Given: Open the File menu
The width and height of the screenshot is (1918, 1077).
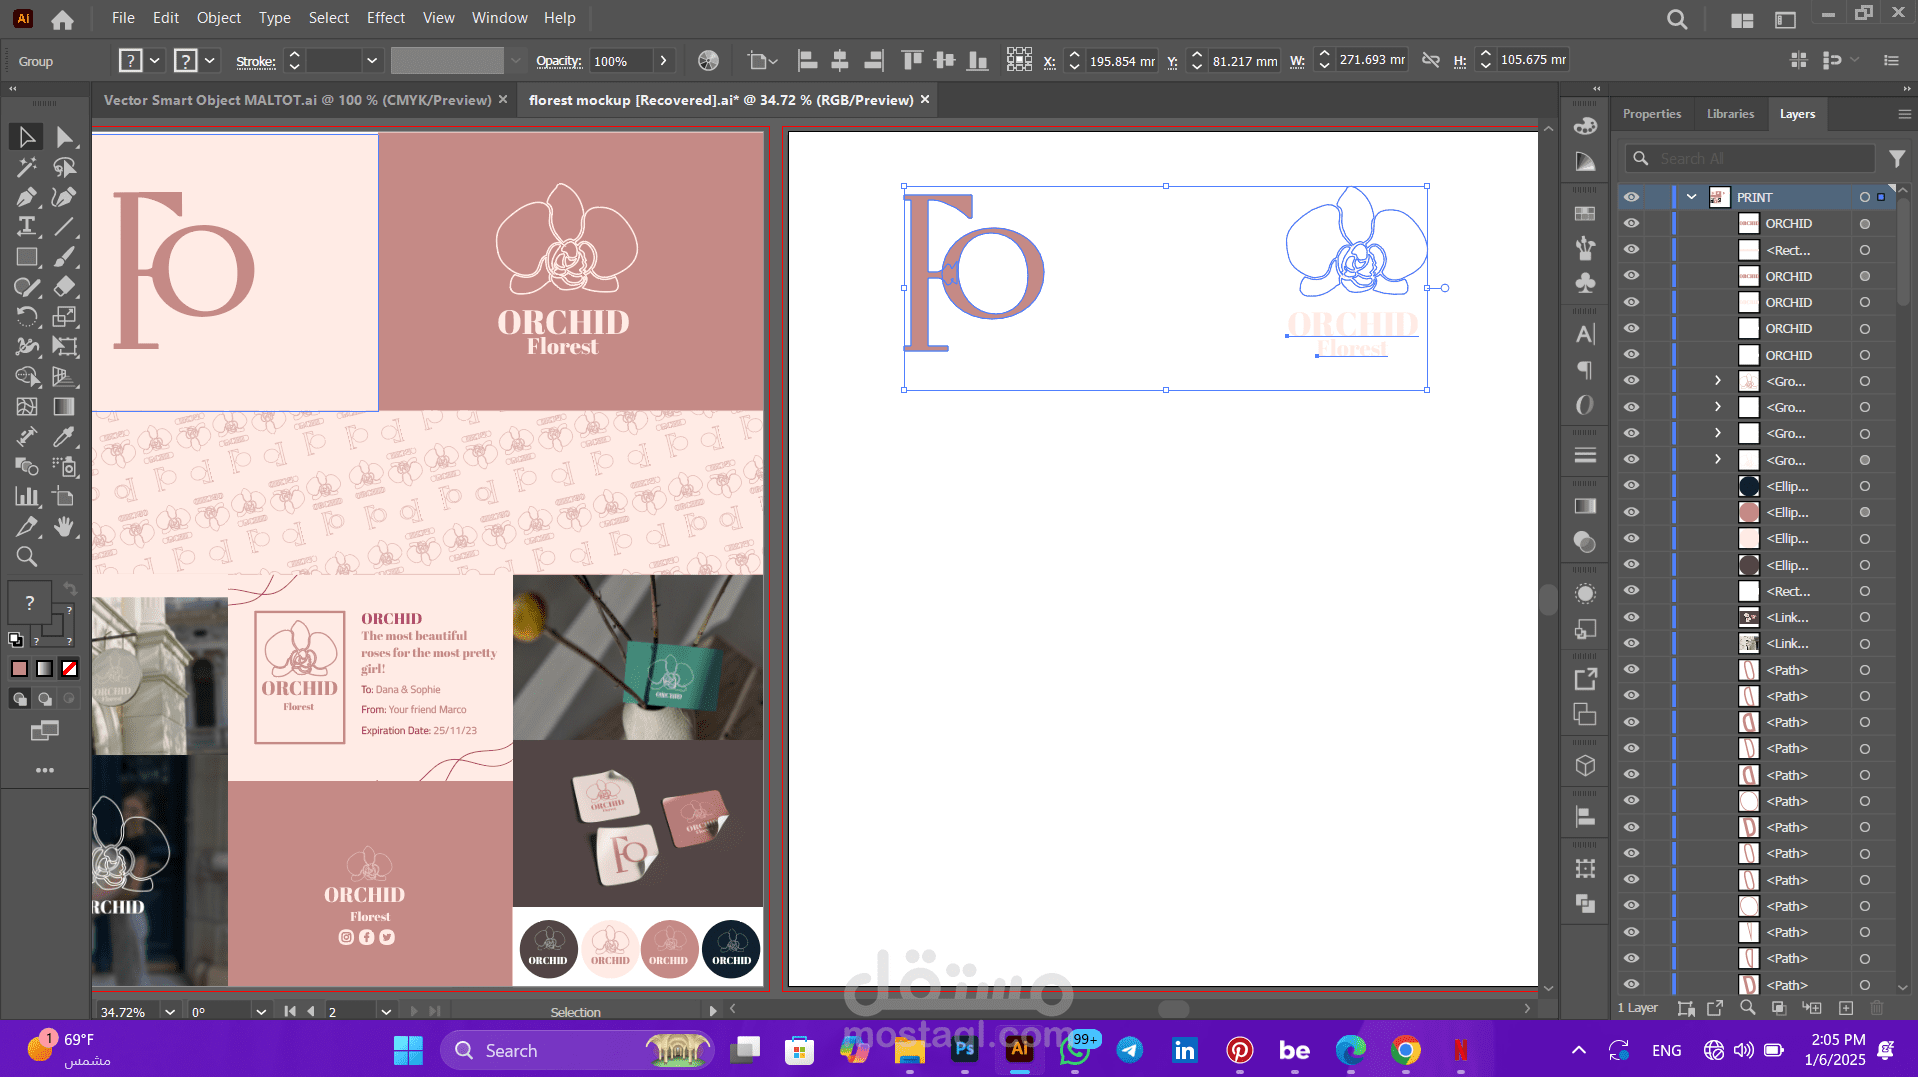Looking at the screenshot, I should pos(123,18).
